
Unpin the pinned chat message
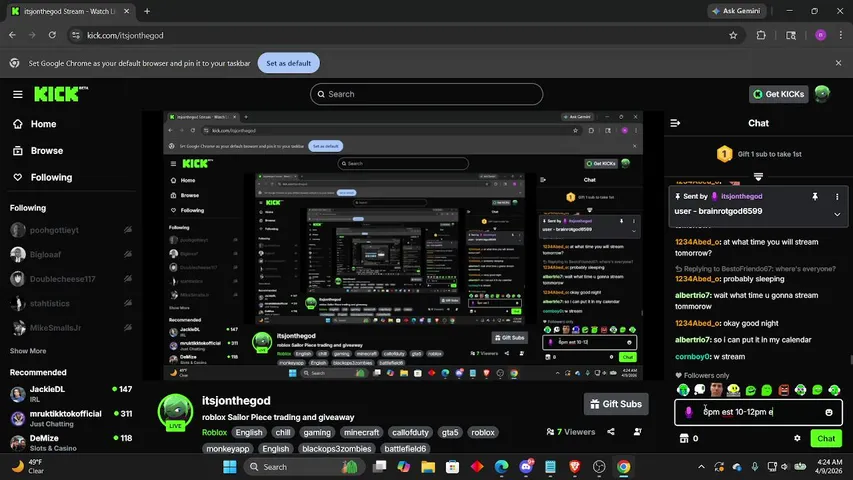pos(814,196)
